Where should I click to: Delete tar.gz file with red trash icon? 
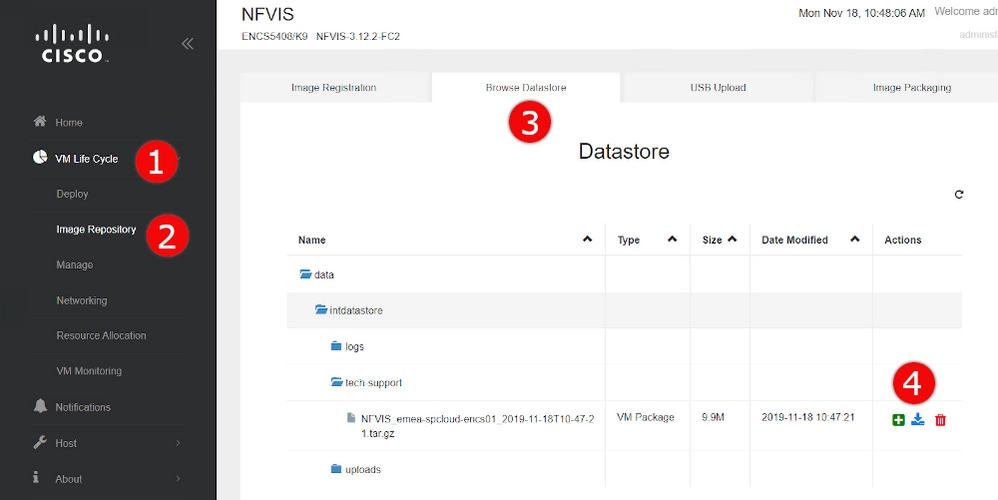(940, 420)
